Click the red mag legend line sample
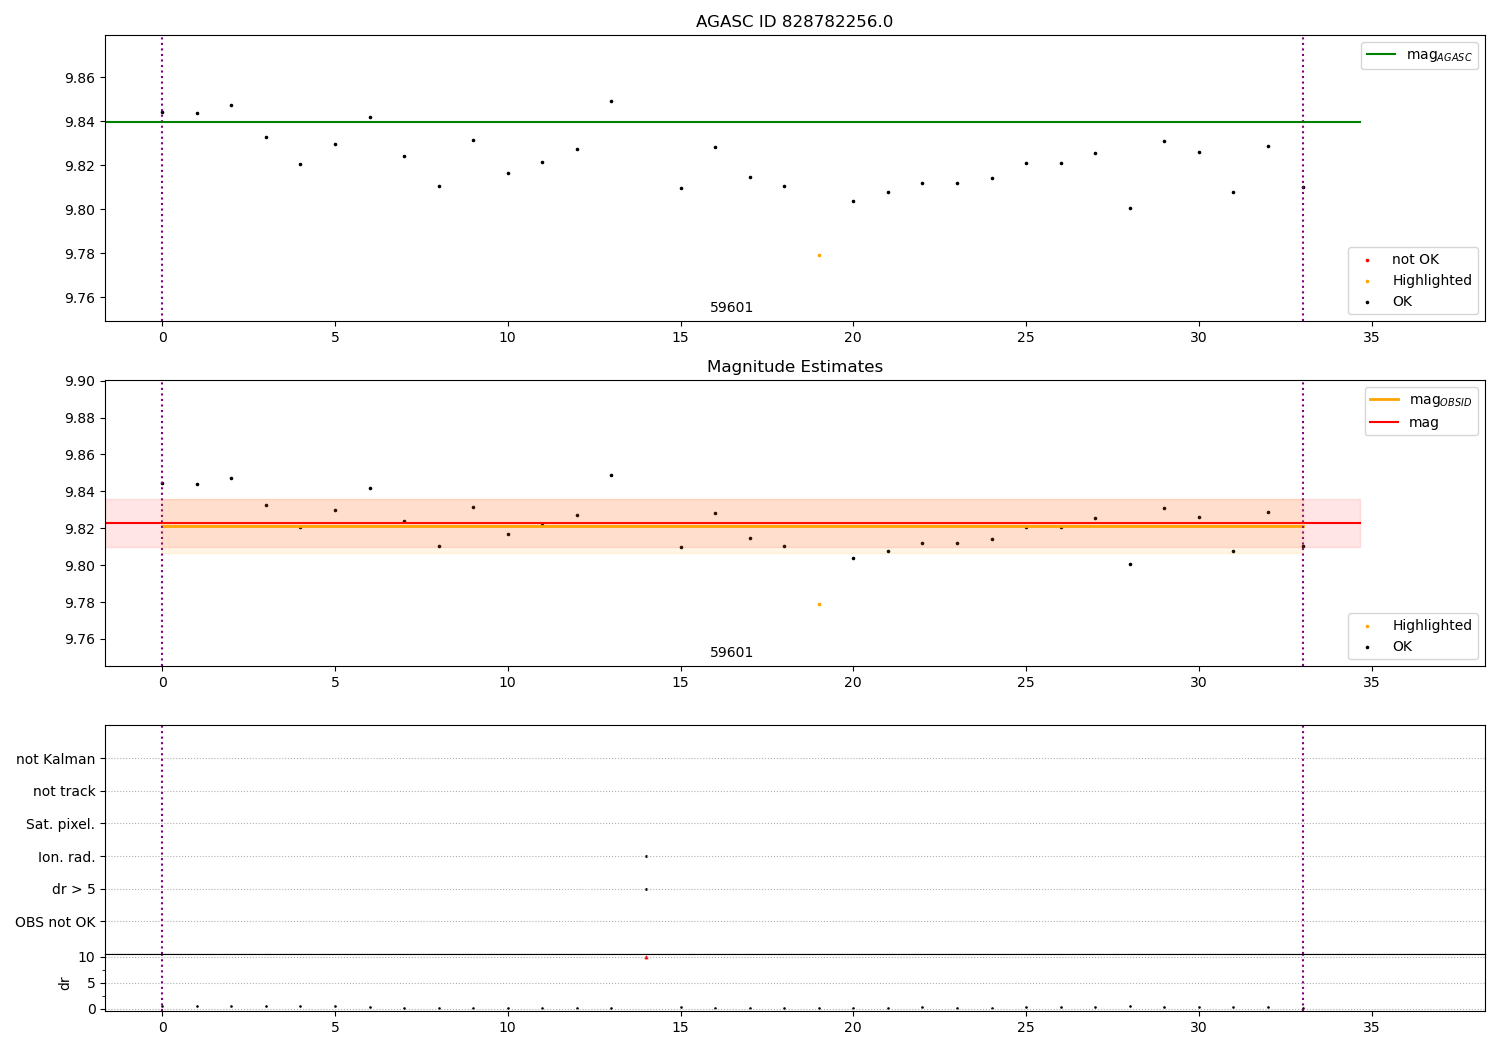 [x=1384, y=422]
